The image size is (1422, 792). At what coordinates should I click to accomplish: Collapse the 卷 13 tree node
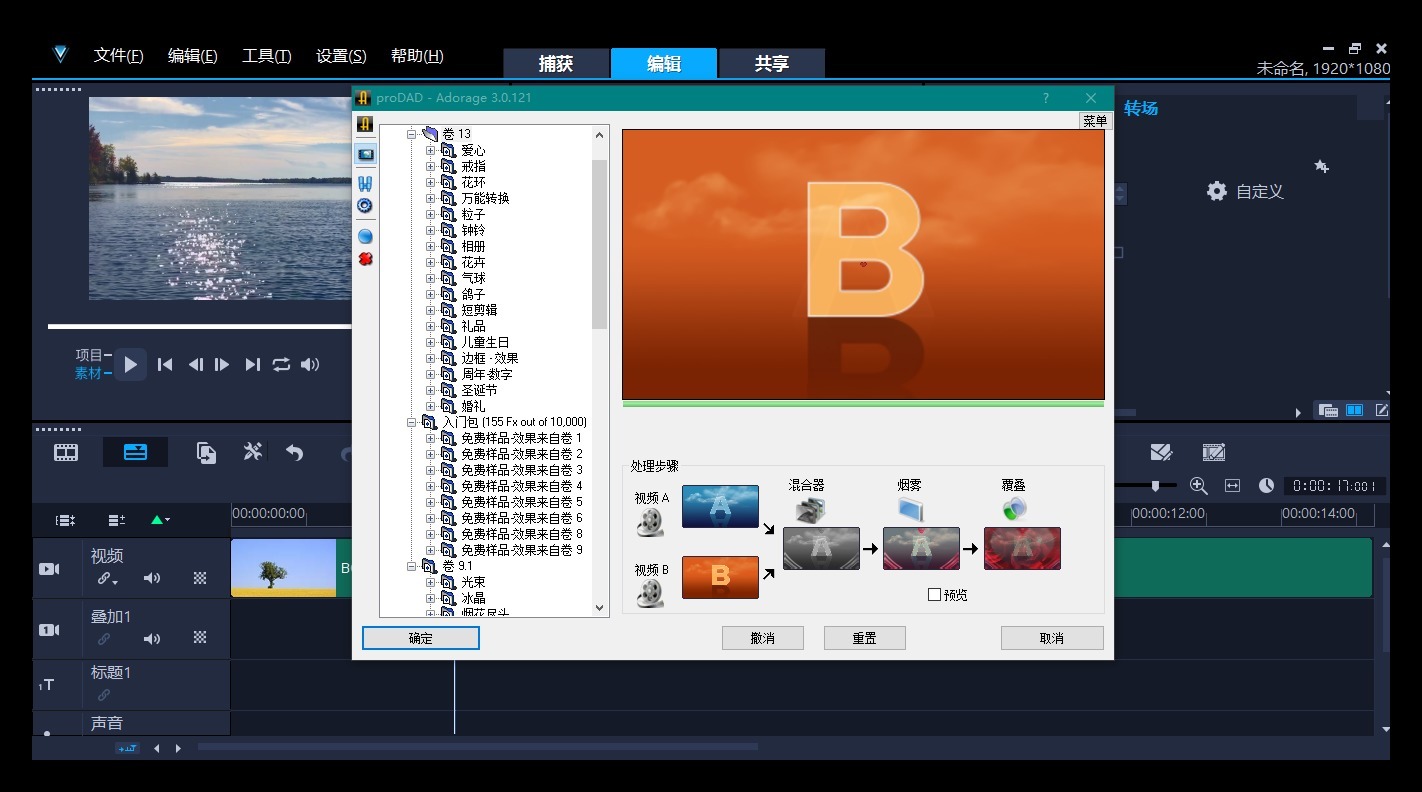click(x=412, y=134)
